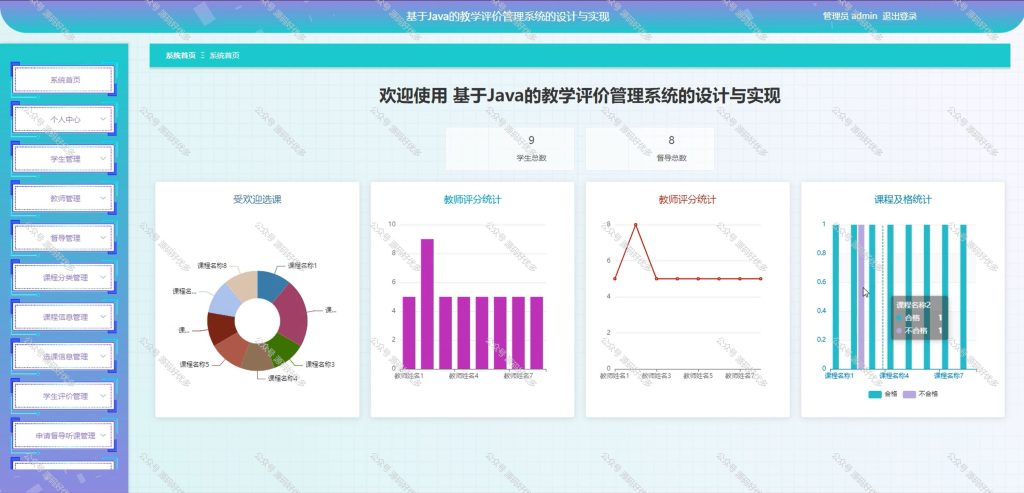Toggle the 合格 legend swatch
1024x493 pixels.
[x=874, y=394]
